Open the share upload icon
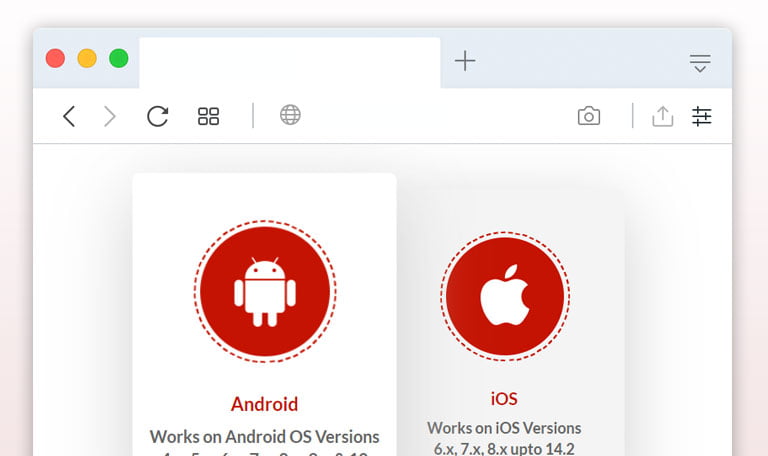This screenshot has width=768, height=456. click(x=663, y=116)
